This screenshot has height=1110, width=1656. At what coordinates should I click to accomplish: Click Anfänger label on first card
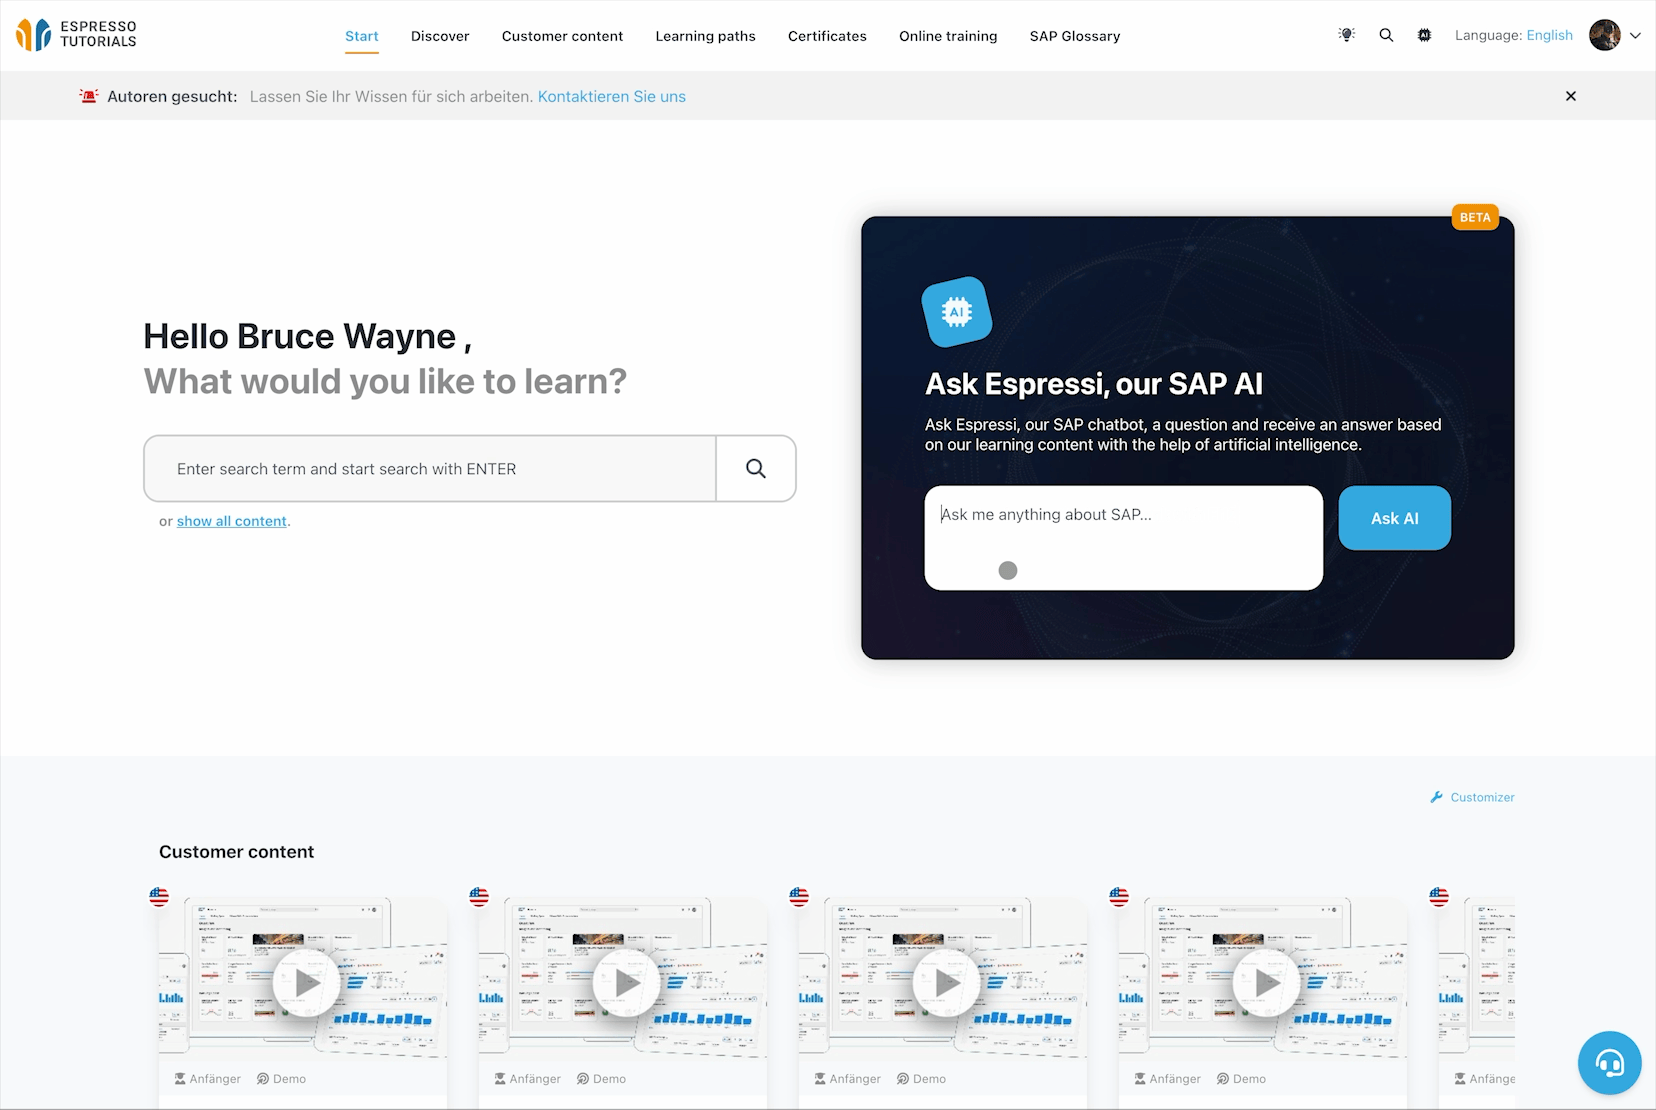point(208,1079)
